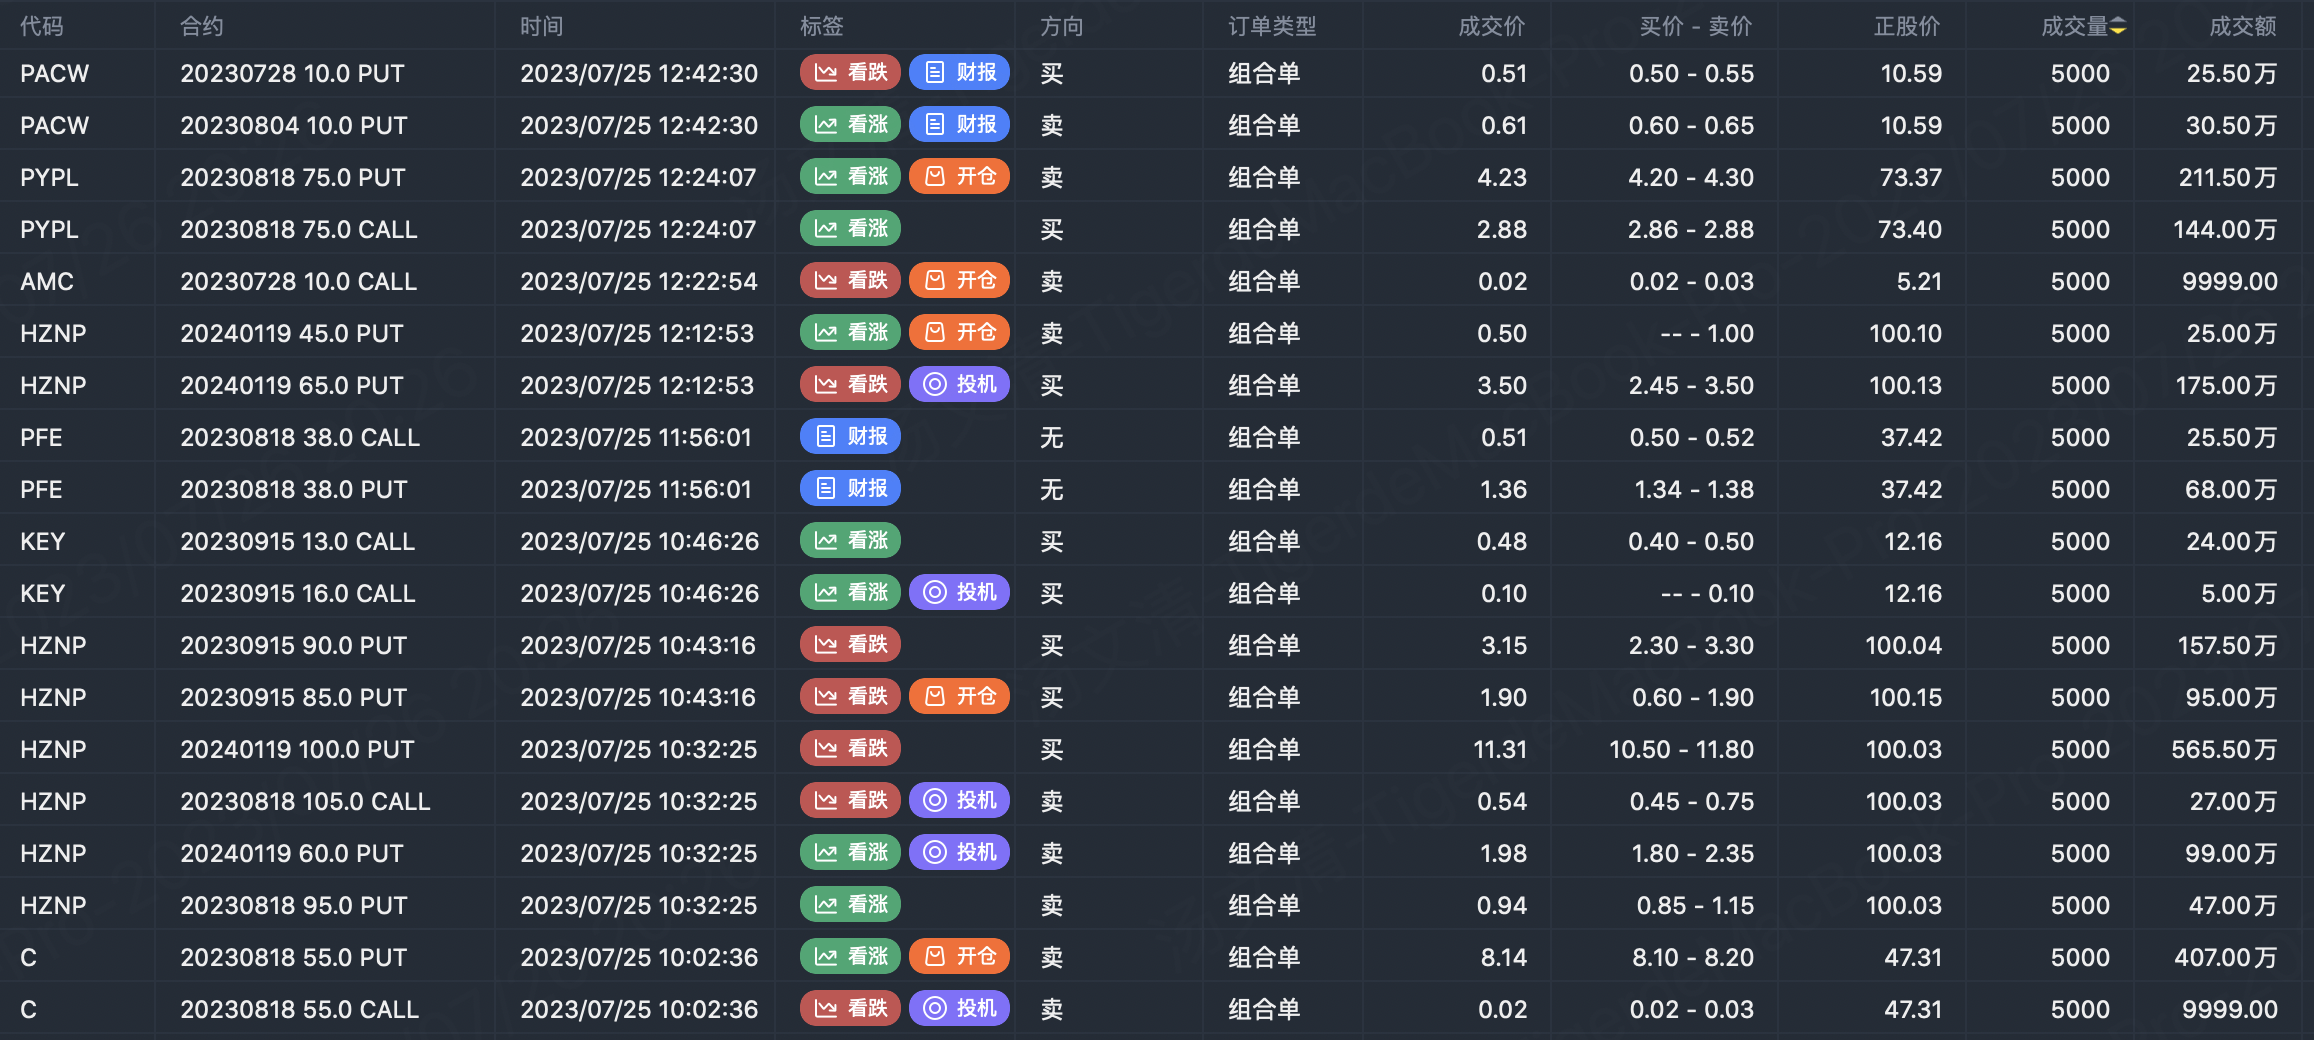Select contract 20230804 10.0 PUT
This screenshot has width=2314, height=1040.
click(294, 125)
